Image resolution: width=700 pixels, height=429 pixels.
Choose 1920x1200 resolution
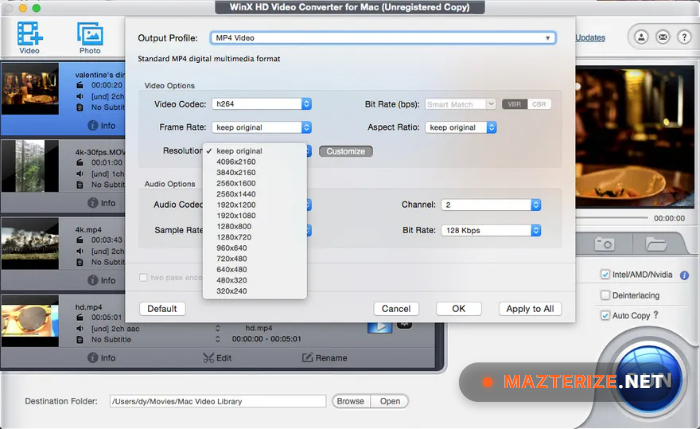pos(254,204)
